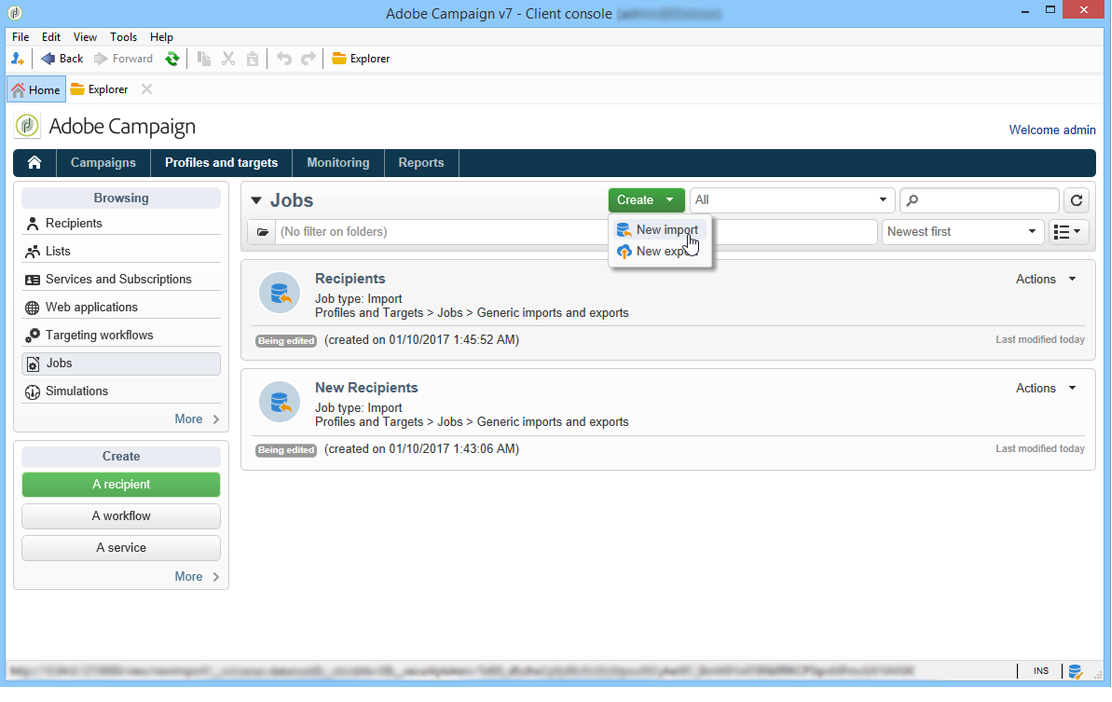Open Services and Subscriptions

tap(121, 279)
